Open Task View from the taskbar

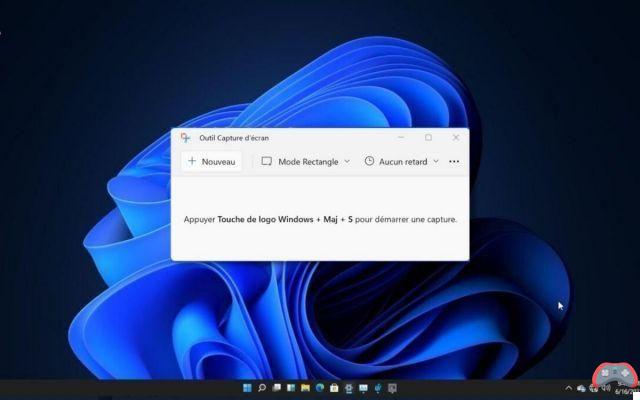pyautogui.click(x=277, y=388)
